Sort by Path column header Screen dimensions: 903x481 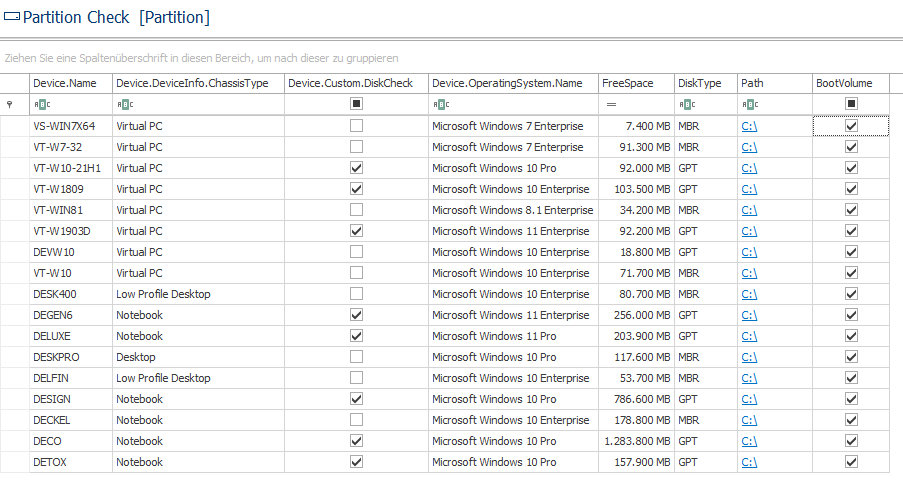point(775,83)
